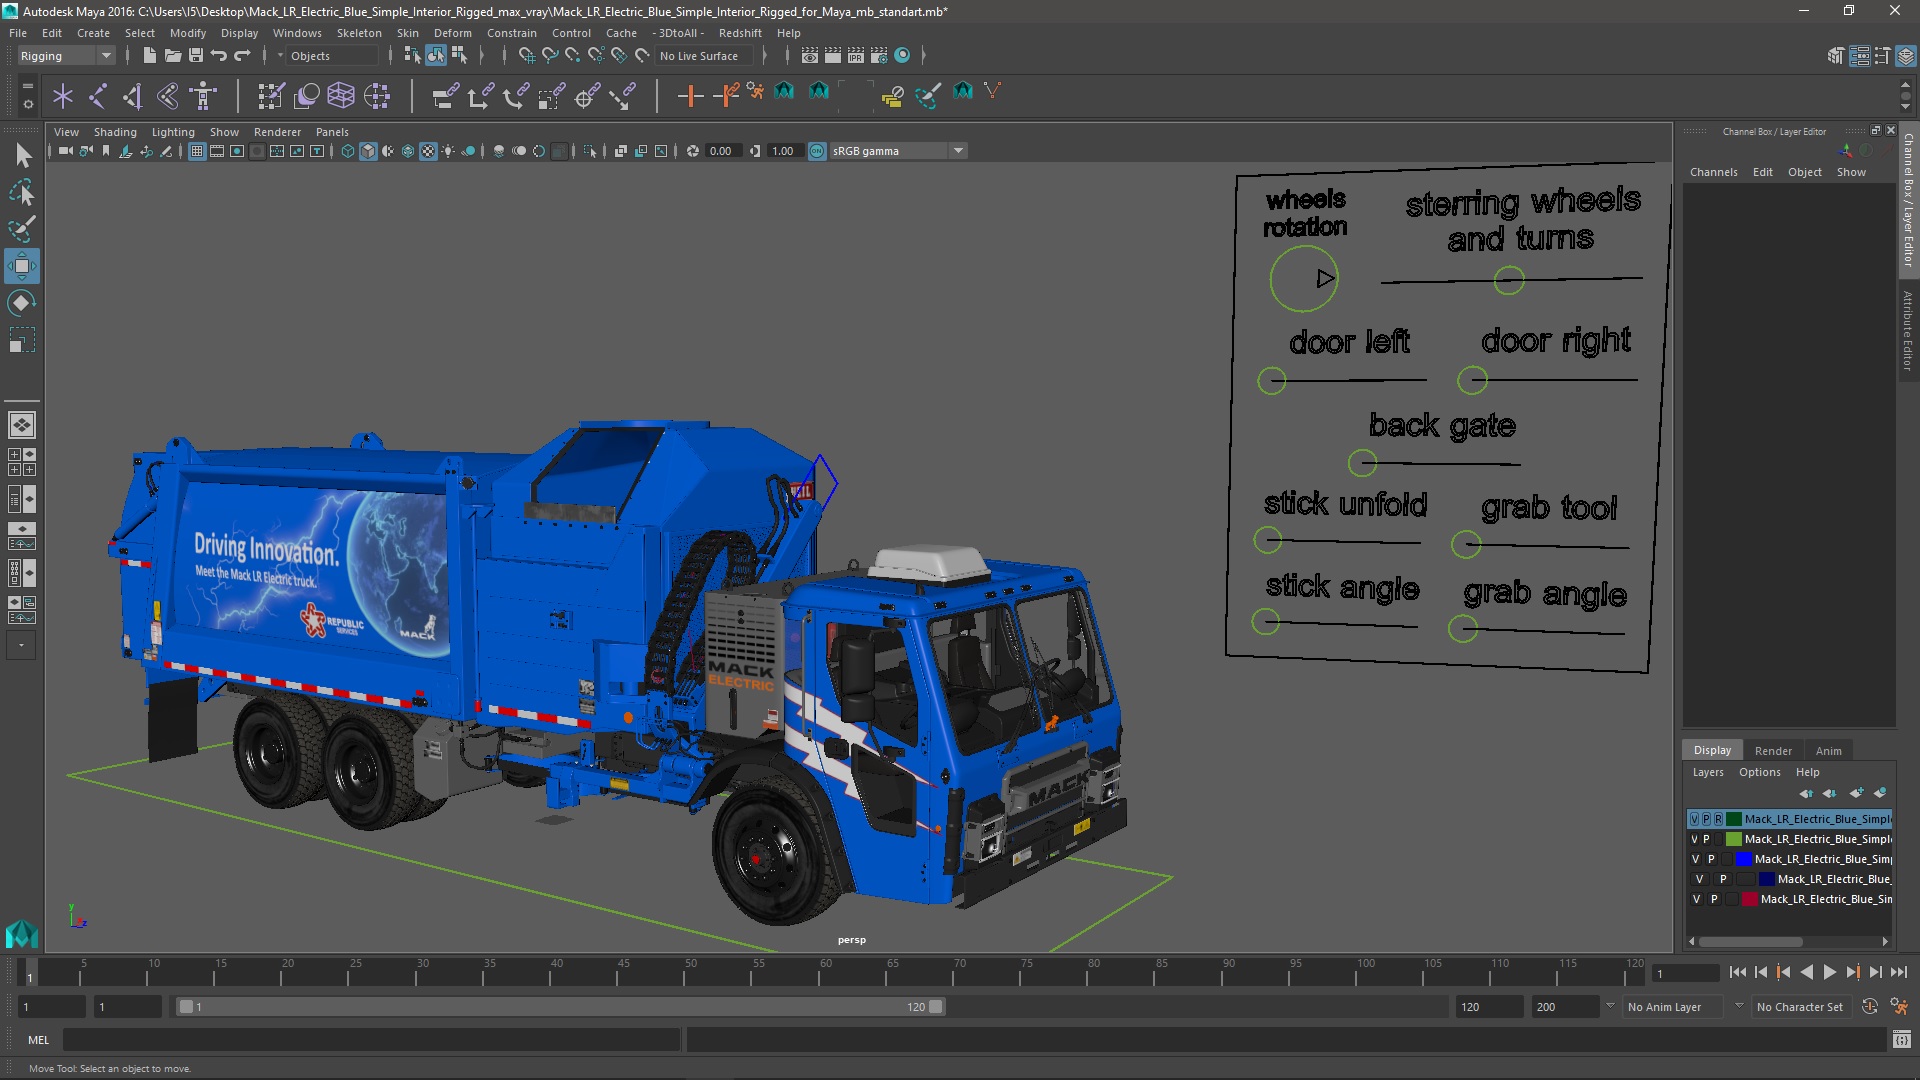Toggle visibility V of first layer
The height and width of the screenshot is (1080, 1920).
point(1694,819)
